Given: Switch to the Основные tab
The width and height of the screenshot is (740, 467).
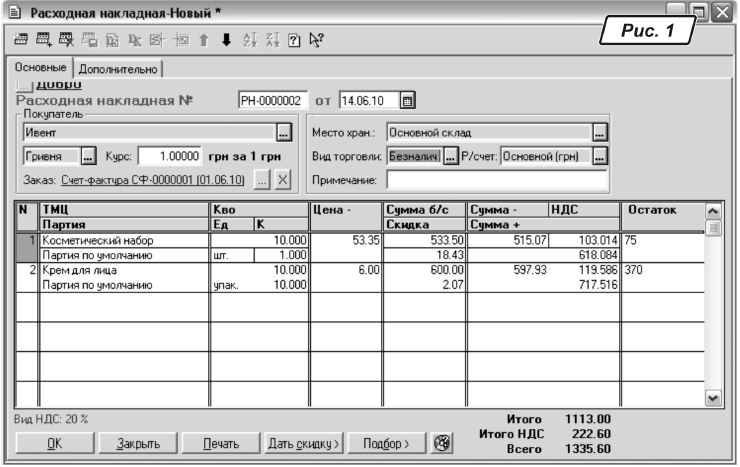Looking at the screenshot, I should (x=41, y=67).
